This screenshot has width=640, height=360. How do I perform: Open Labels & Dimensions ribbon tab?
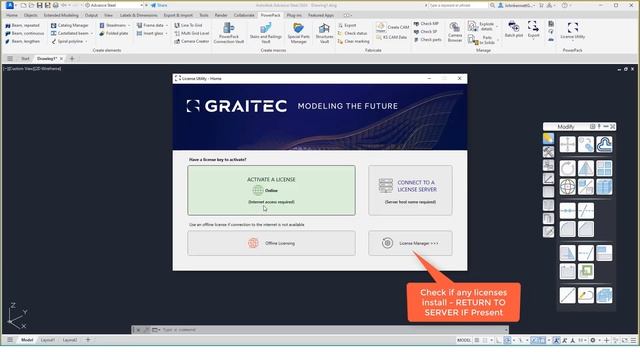[x=138, y=15]
